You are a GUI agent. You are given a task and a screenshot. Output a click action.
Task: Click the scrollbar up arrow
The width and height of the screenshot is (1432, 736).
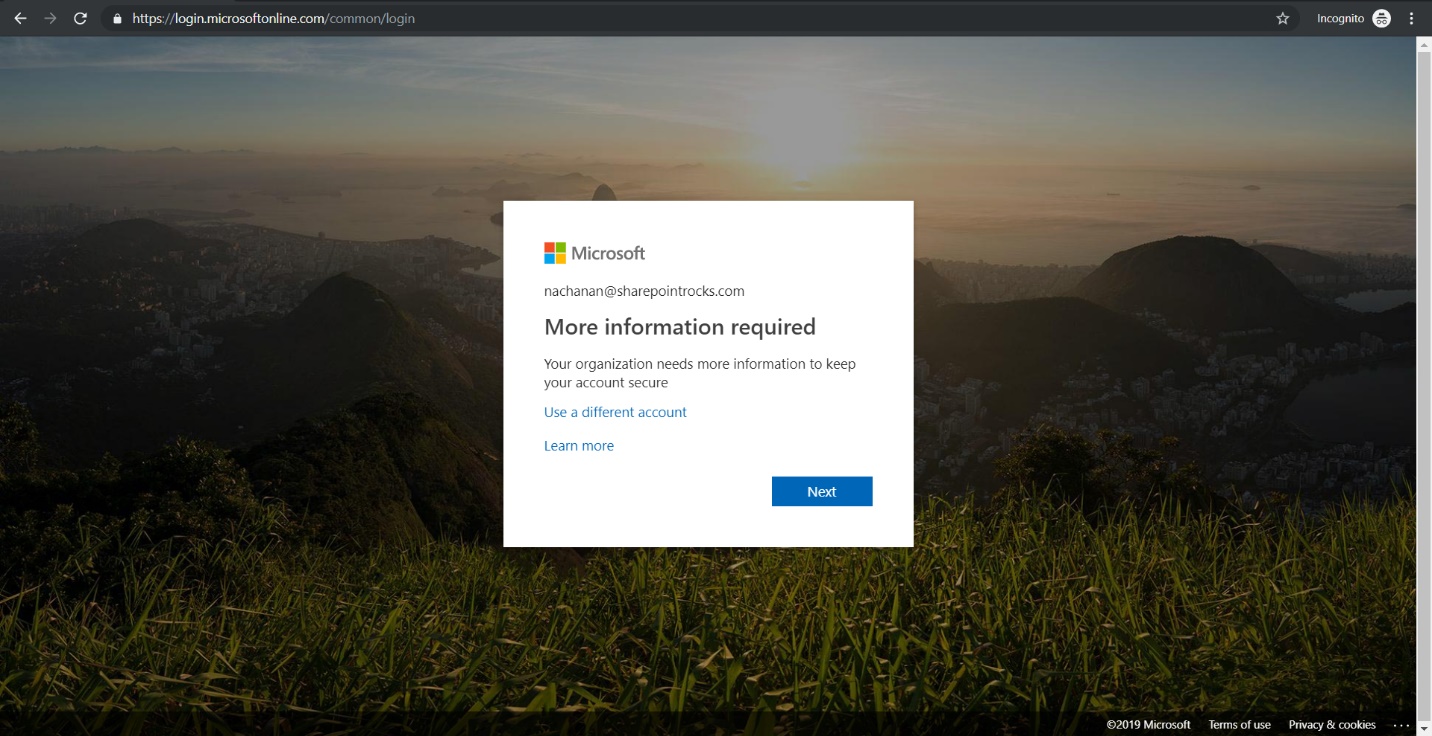coord(1424,45)
